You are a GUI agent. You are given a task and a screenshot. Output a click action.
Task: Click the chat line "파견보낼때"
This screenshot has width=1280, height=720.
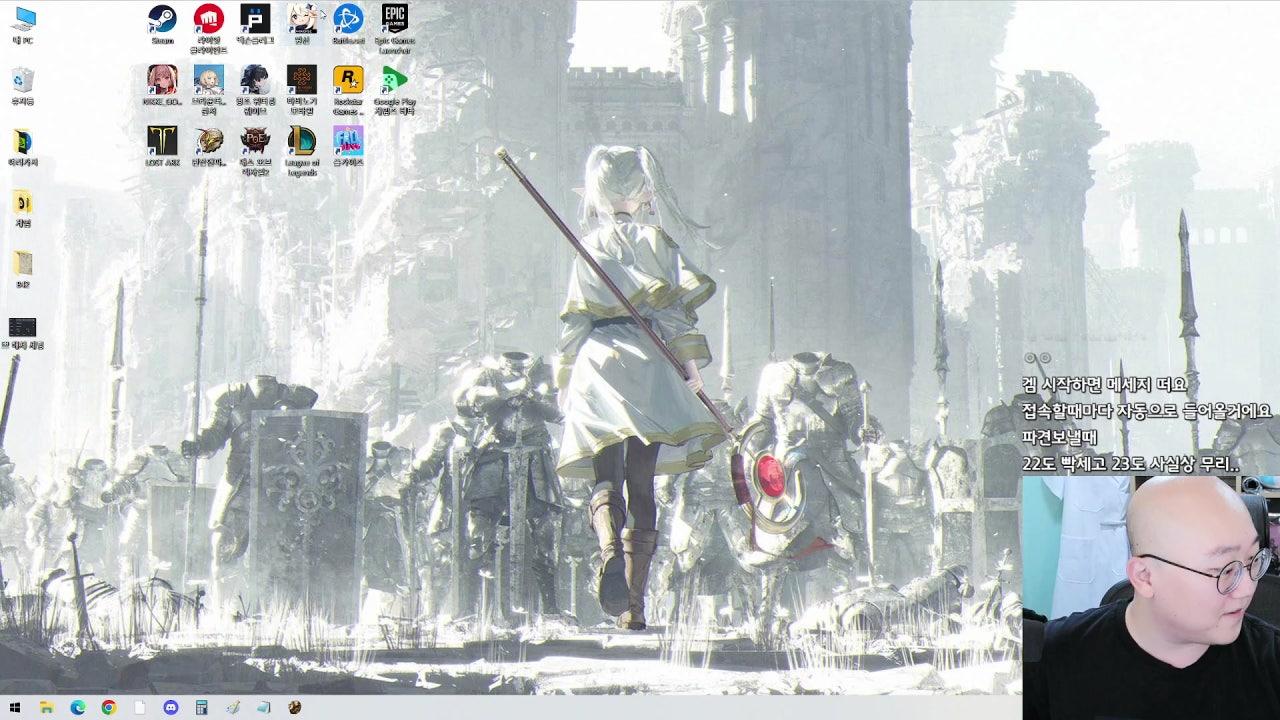pyautogui.click(x=1059, y=438)
